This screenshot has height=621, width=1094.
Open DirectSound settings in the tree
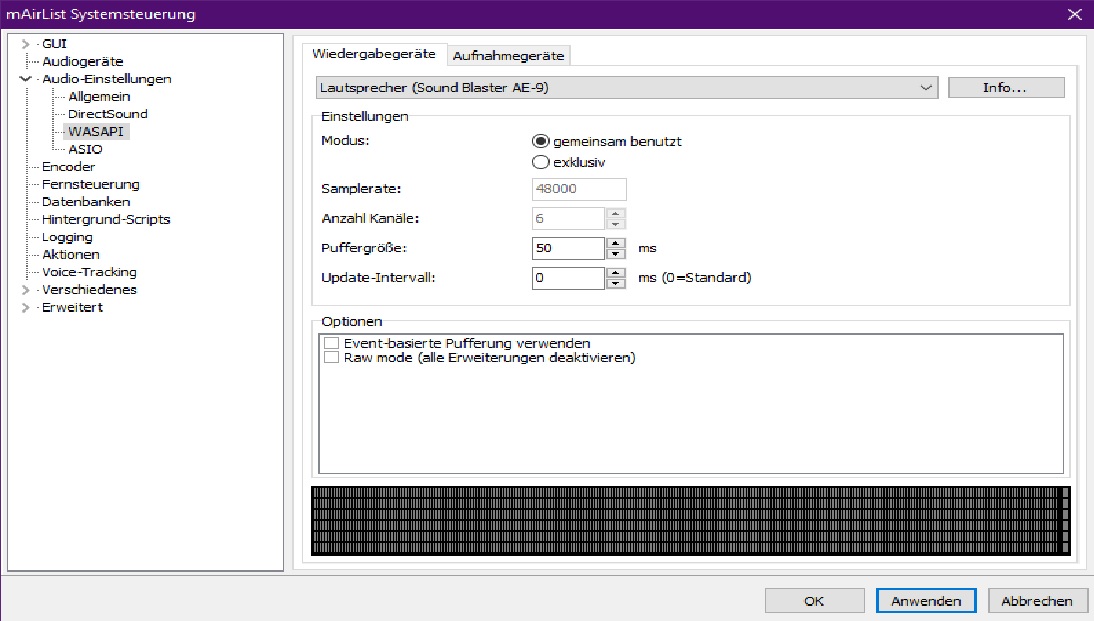click(107, 114)
